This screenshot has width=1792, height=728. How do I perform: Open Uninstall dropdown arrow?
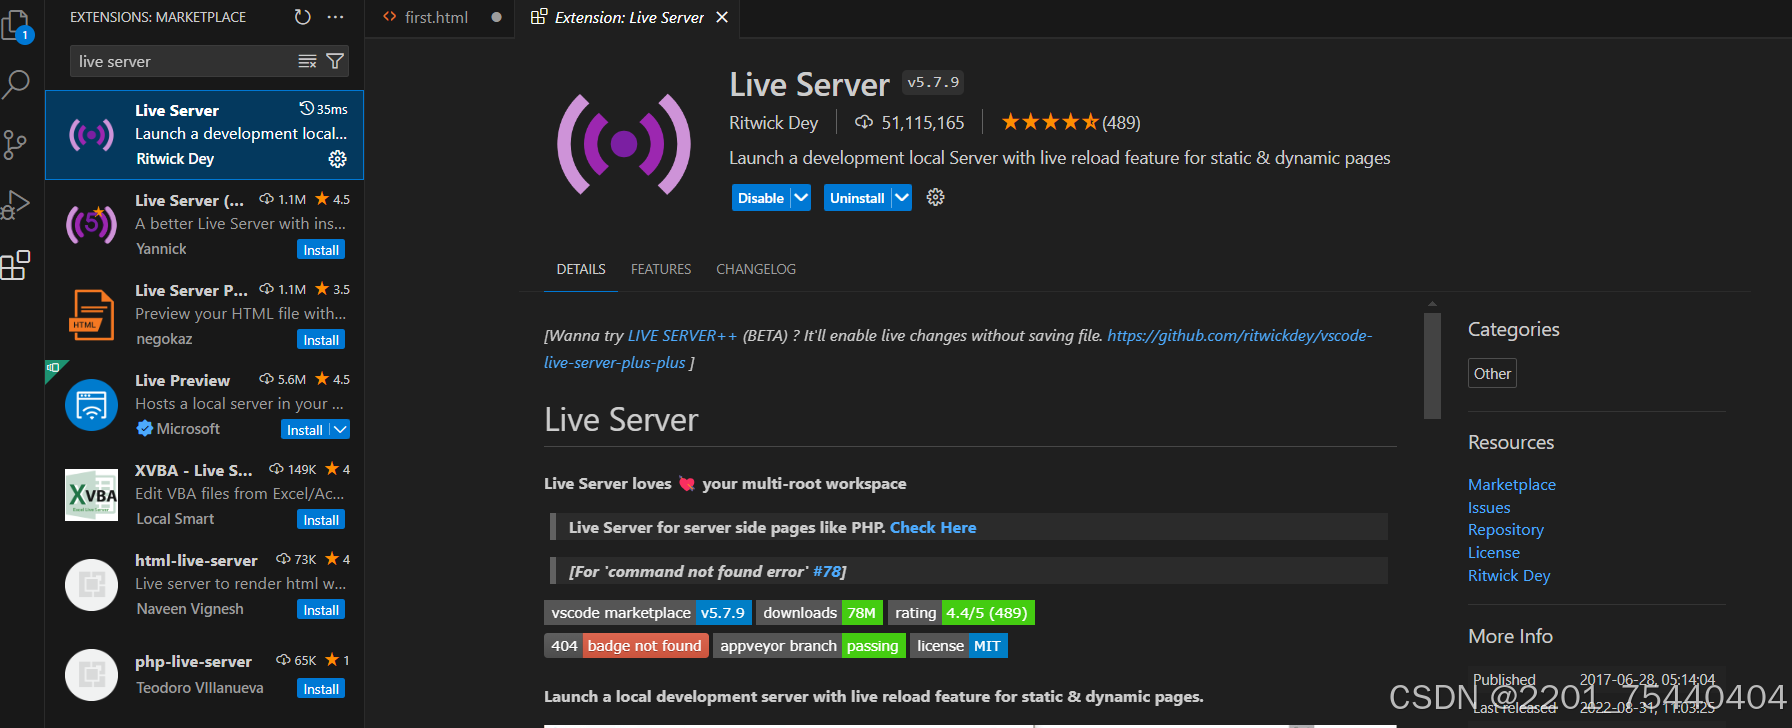click(901, 197)
